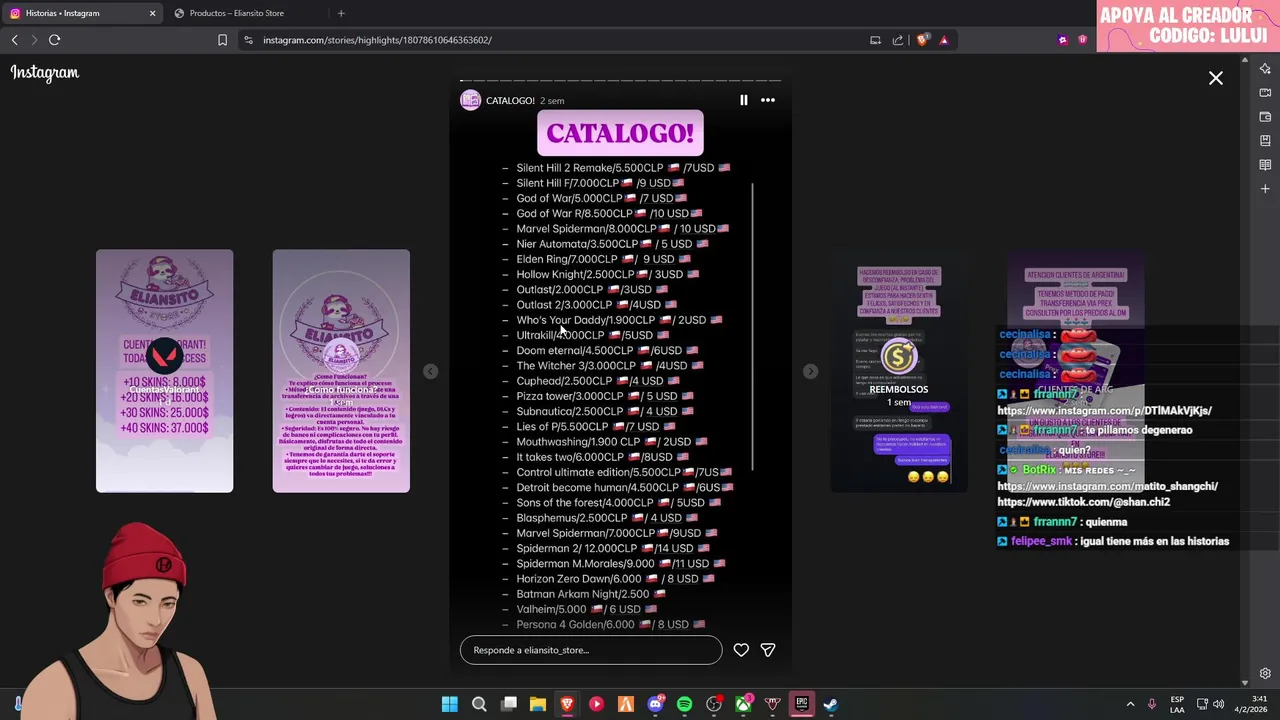Screen dimensions: 1280x720
Task: Open tiktok.com/@shan.chi2 link in chat
Action: 1083,502
